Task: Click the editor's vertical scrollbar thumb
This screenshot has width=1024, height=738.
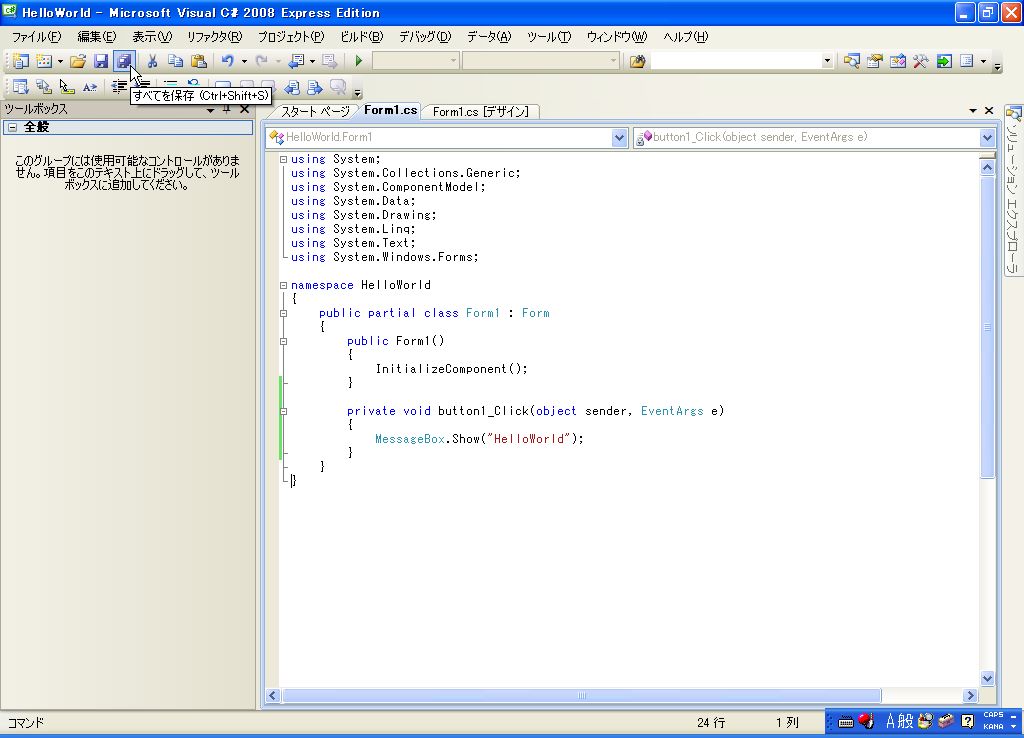Action: (x=987, y=325)
